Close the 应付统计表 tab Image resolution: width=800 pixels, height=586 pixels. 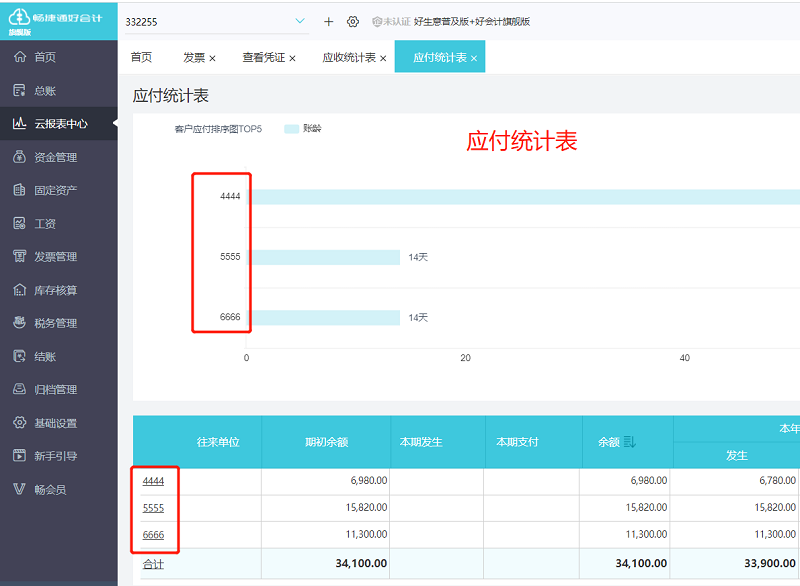click(474, 58)
